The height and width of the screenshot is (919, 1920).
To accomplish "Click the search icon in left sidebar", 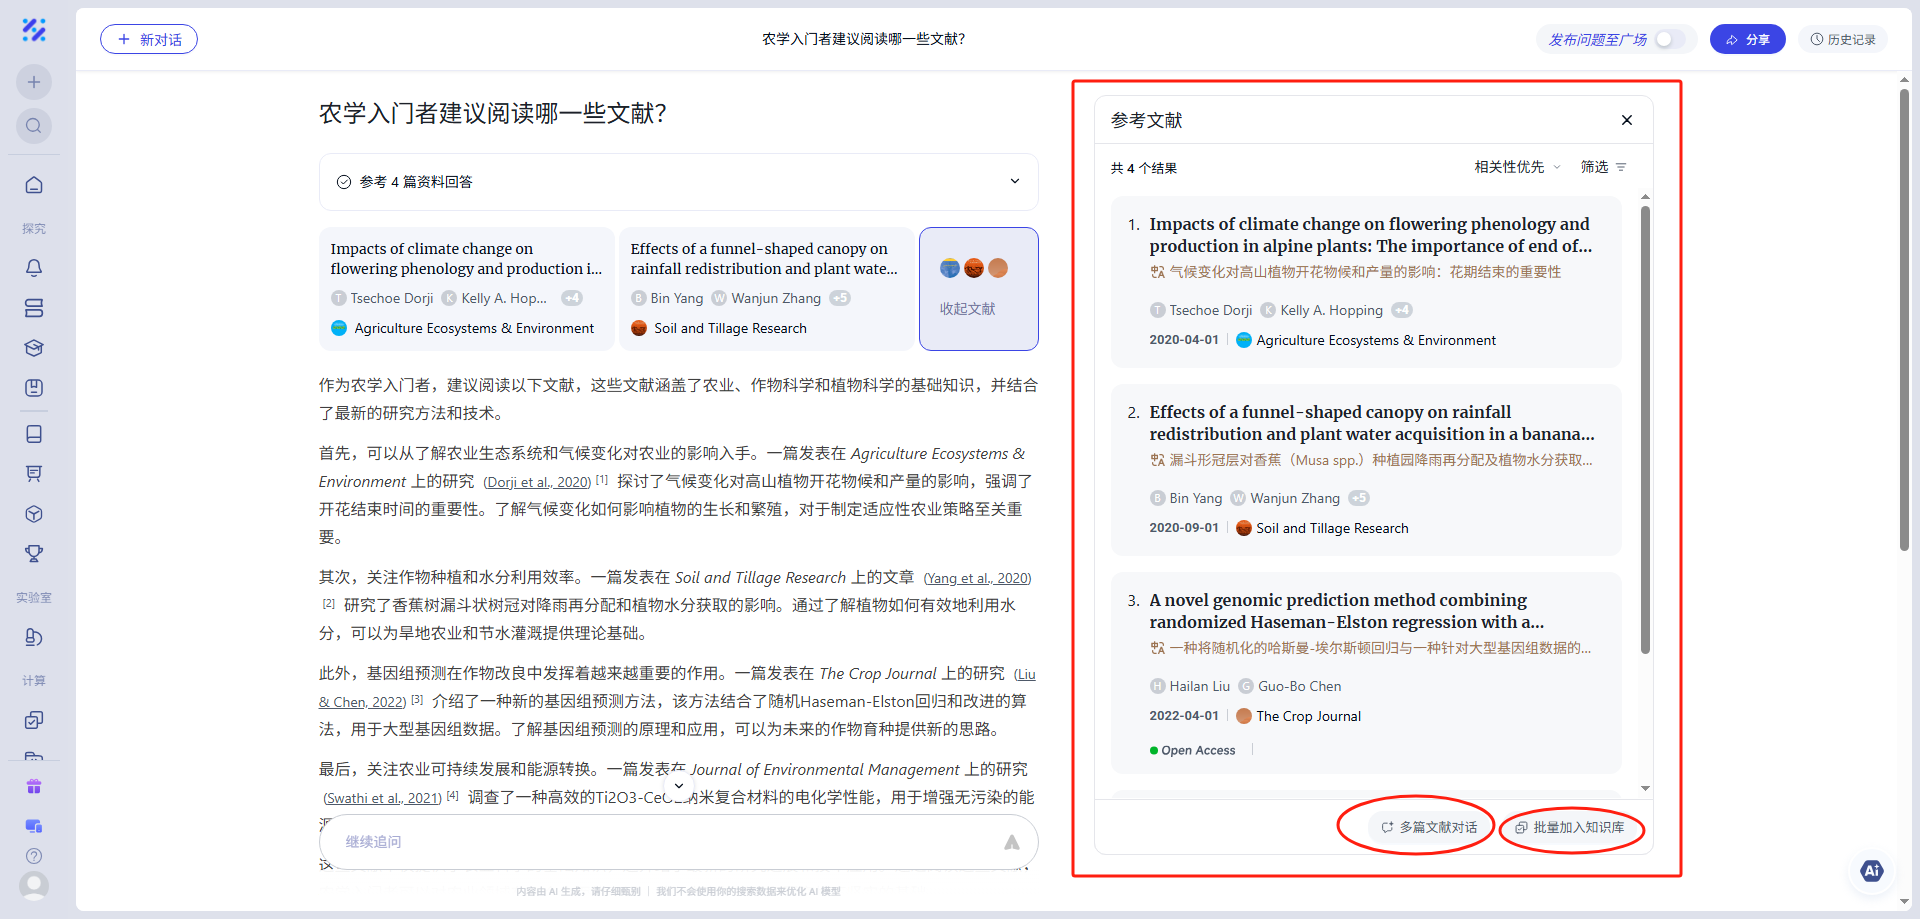I will [x=34, y=126].
